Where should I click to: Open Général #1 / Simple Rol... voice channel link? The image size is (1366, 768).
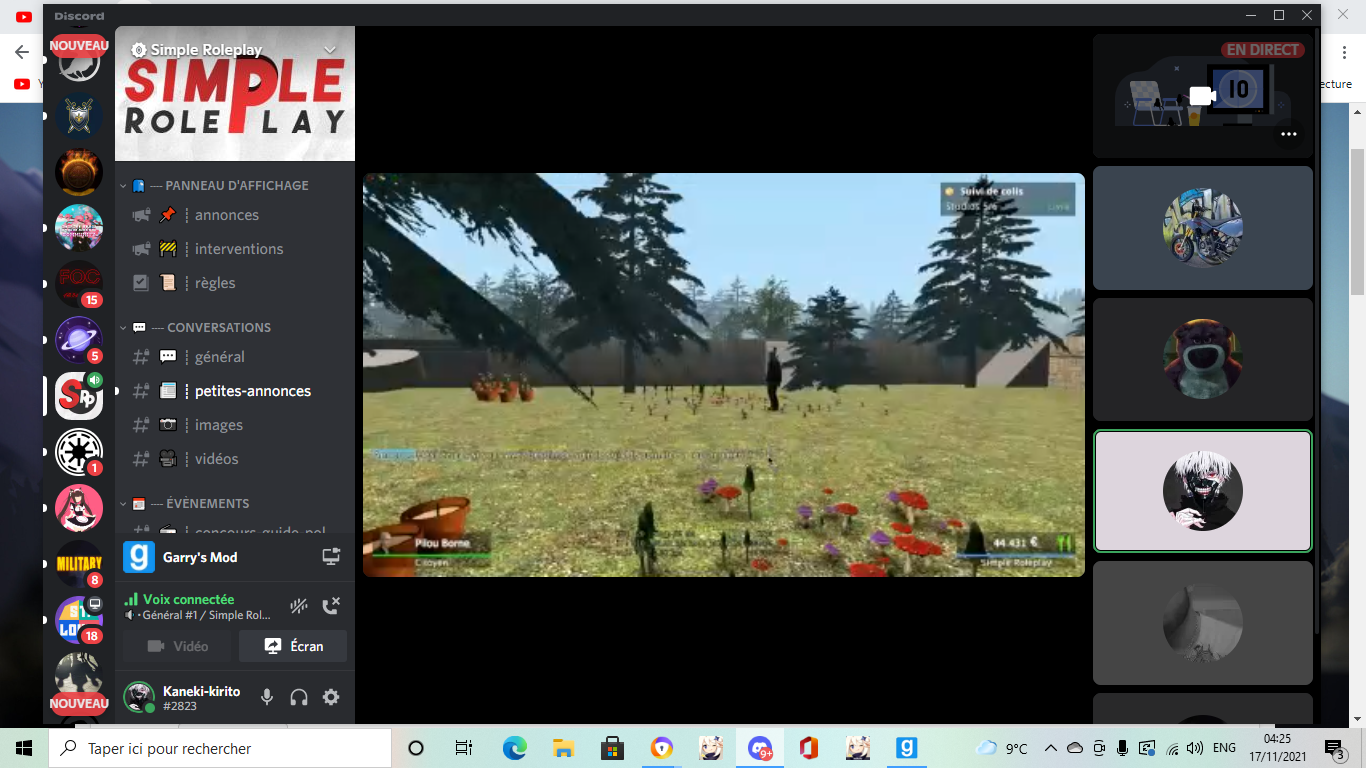coord(206,615)
